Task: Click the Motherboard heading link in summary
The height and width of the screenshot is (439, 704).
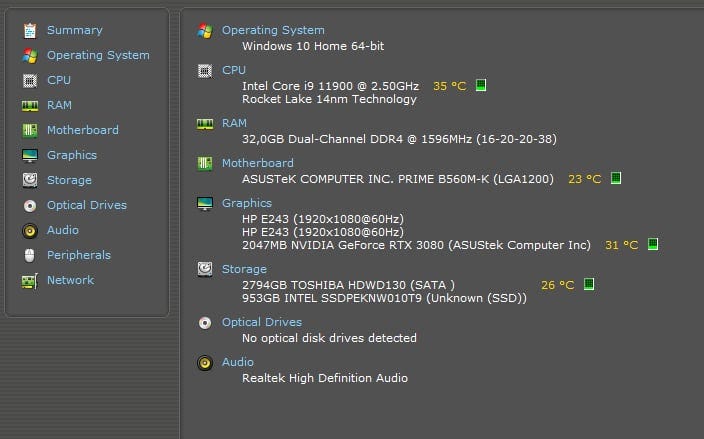Action: coord(258,163)
